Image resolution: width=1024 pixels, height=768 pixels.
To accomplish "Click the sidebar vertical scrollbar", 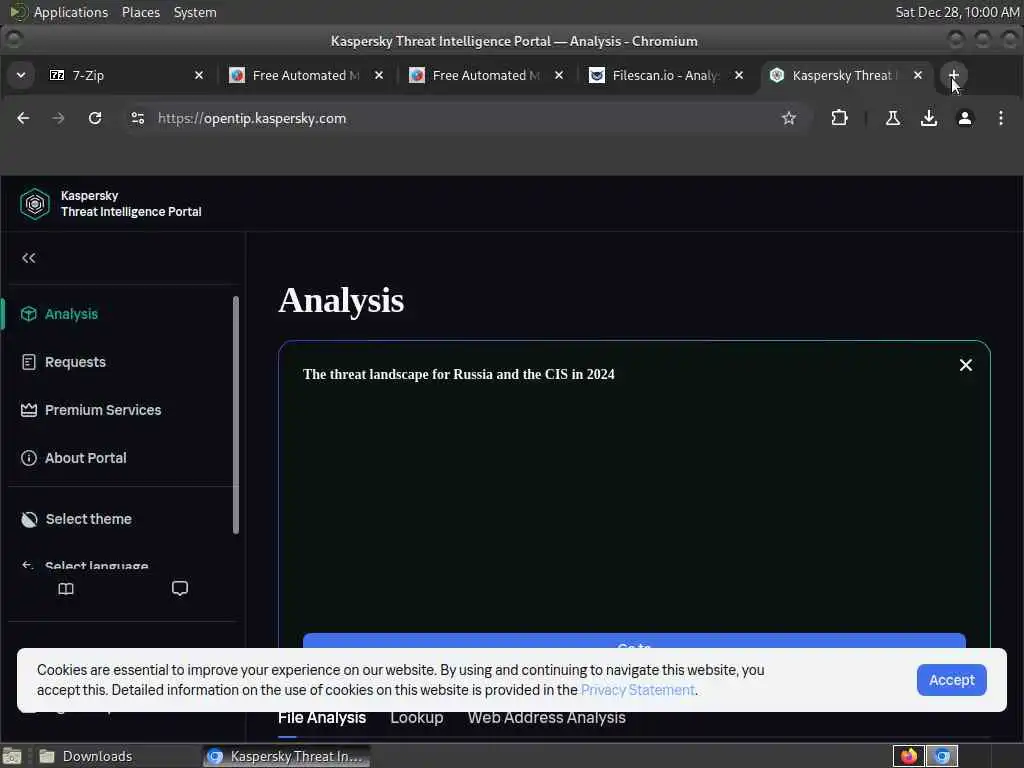I will click(236, 415).
